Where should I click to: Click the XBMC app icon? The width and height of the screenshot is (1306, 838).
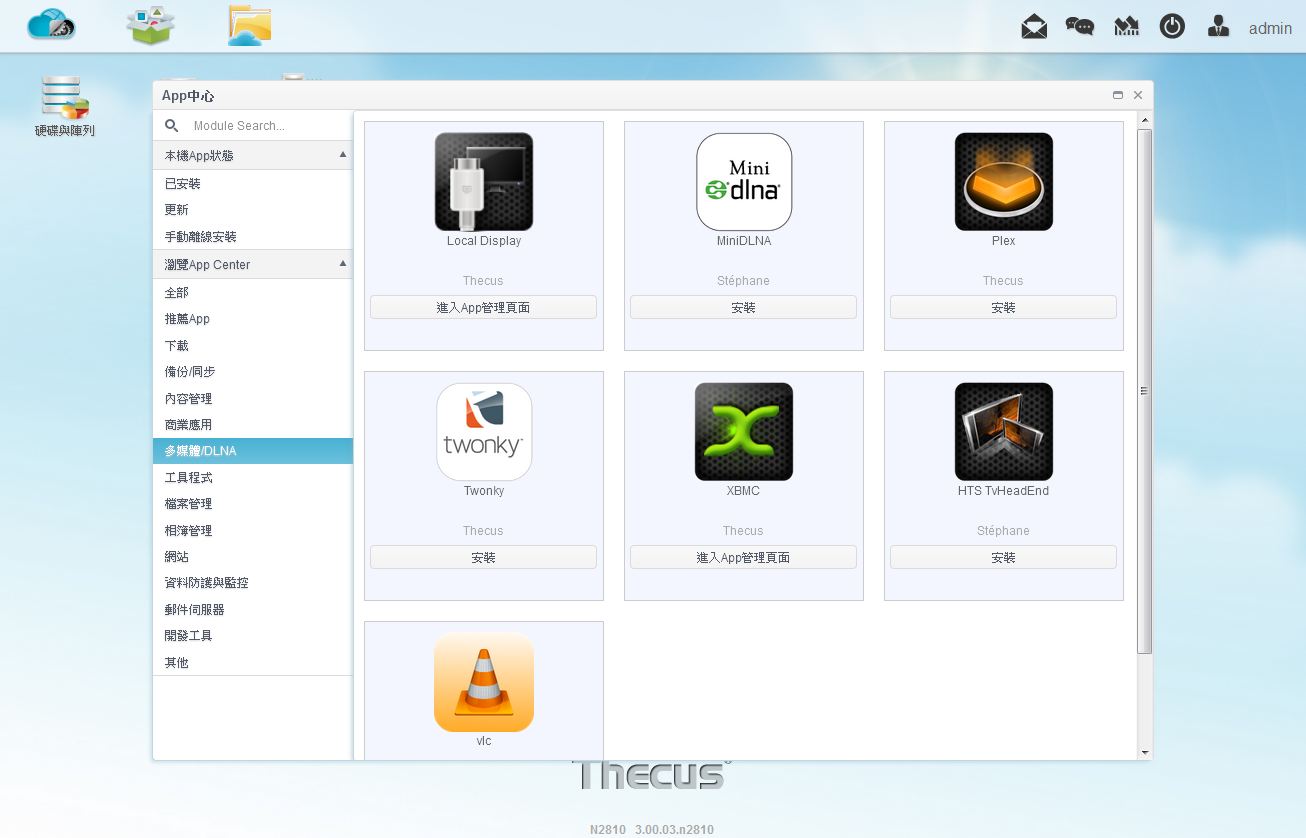744,432
